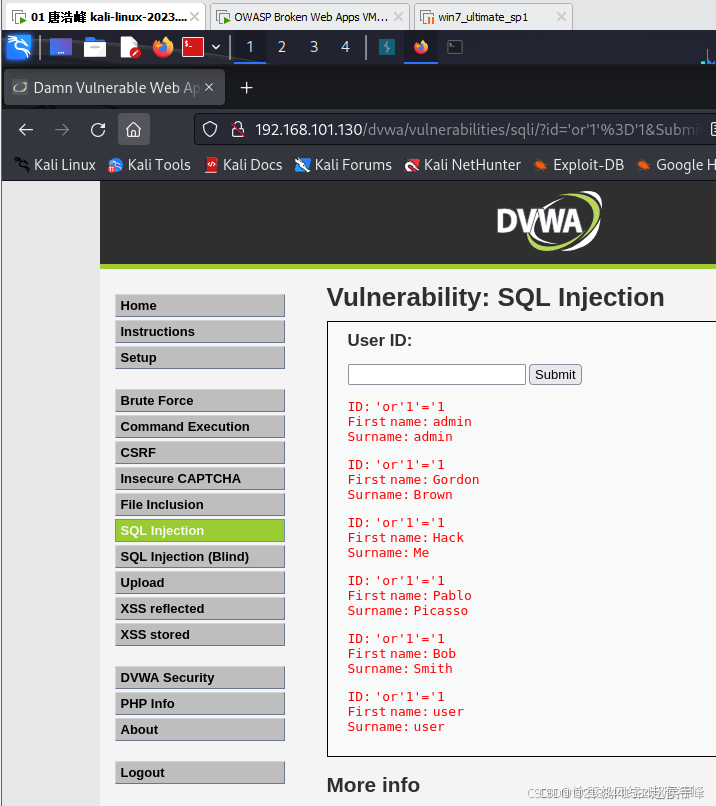The width and height of the screenshot is (716, 806).
Task: Open the CSRF page
Action: [199, 452]
